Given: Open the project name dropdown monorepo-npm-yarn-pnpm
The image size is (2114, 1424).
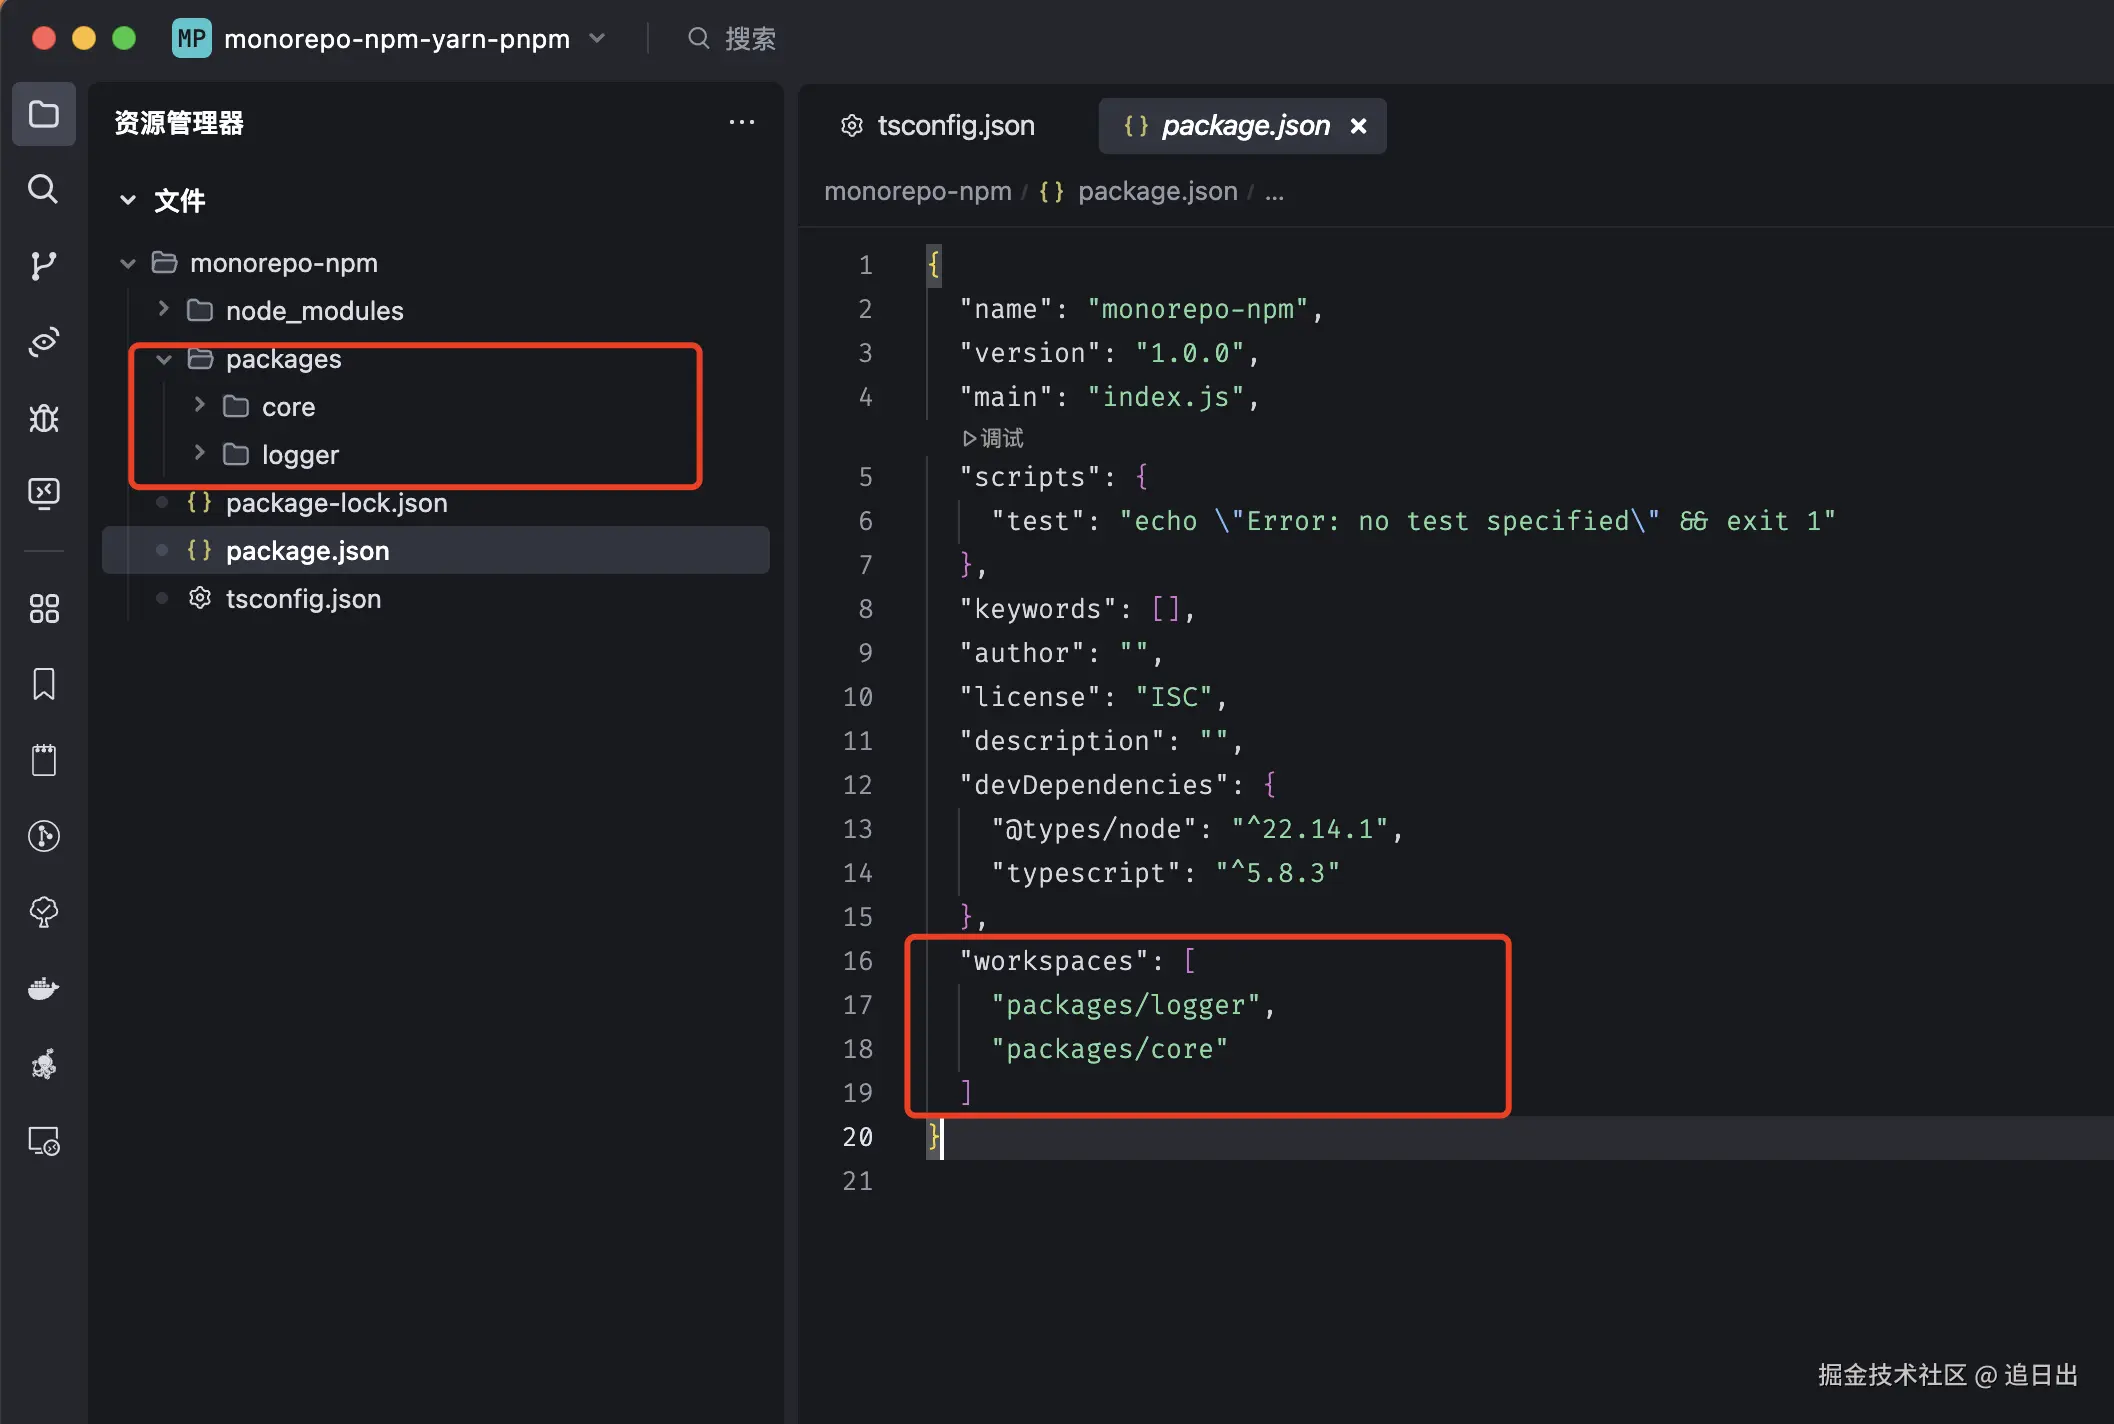Looking at the screenshot, I should [x=396, y=39].
